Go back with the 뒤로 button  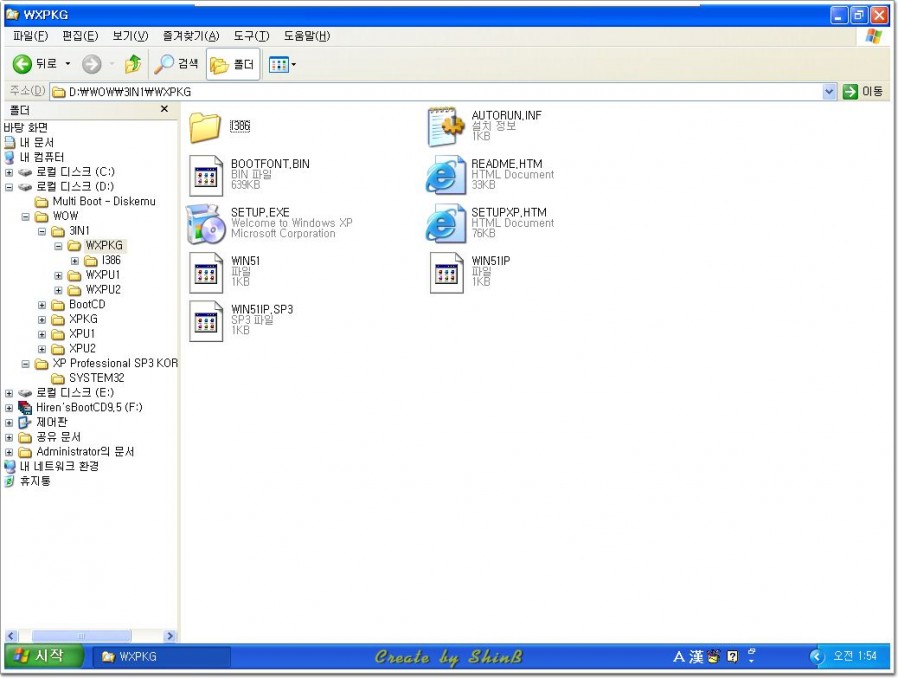[34, 64]
